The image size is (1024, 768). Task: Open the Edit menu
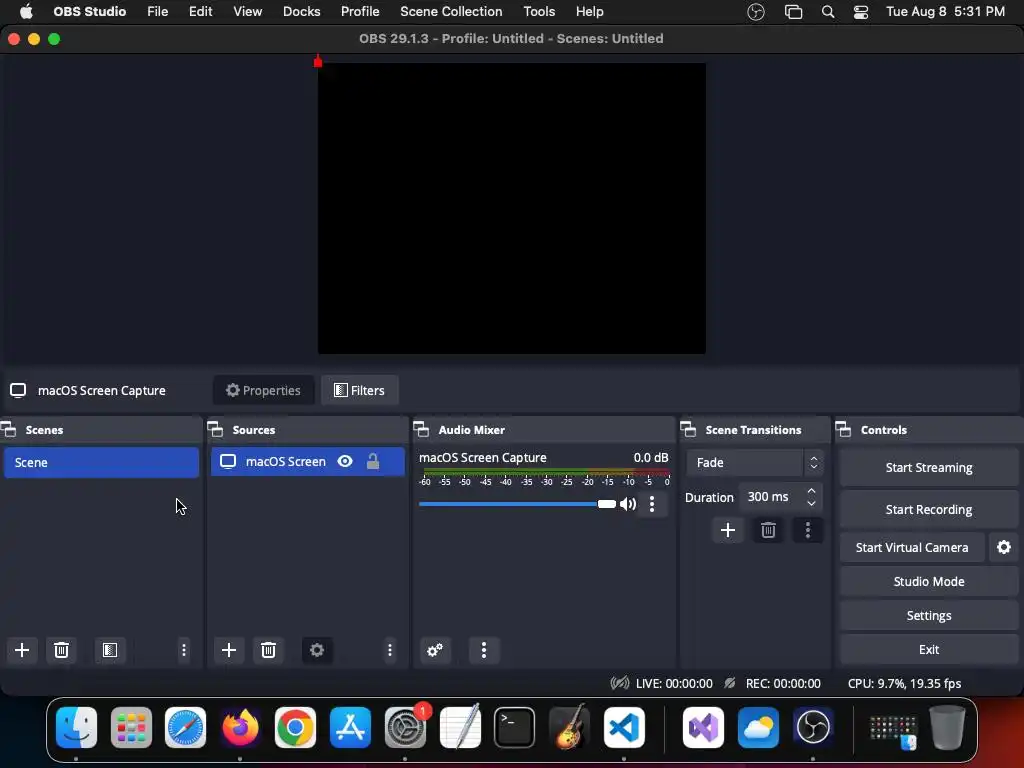click(200, 12)
